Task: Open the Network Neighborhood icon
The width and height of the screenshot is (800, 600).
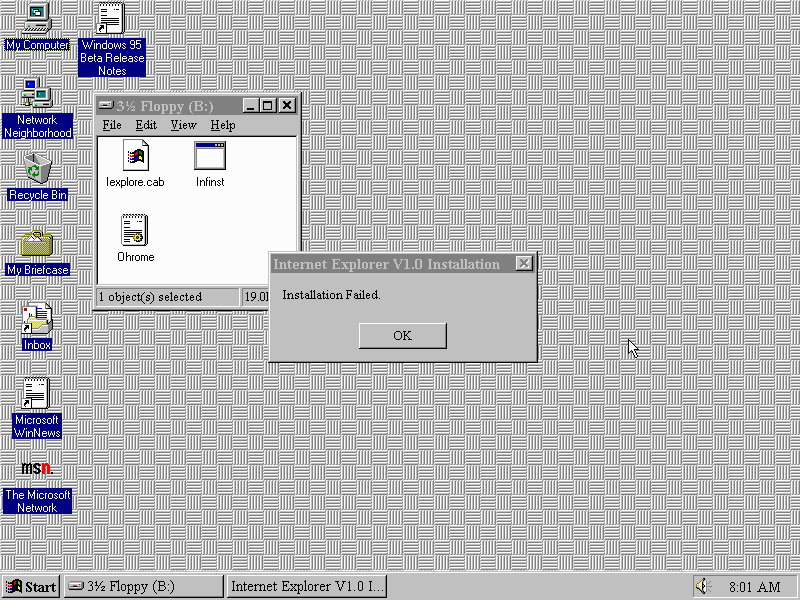Action: tap(37, 95)
